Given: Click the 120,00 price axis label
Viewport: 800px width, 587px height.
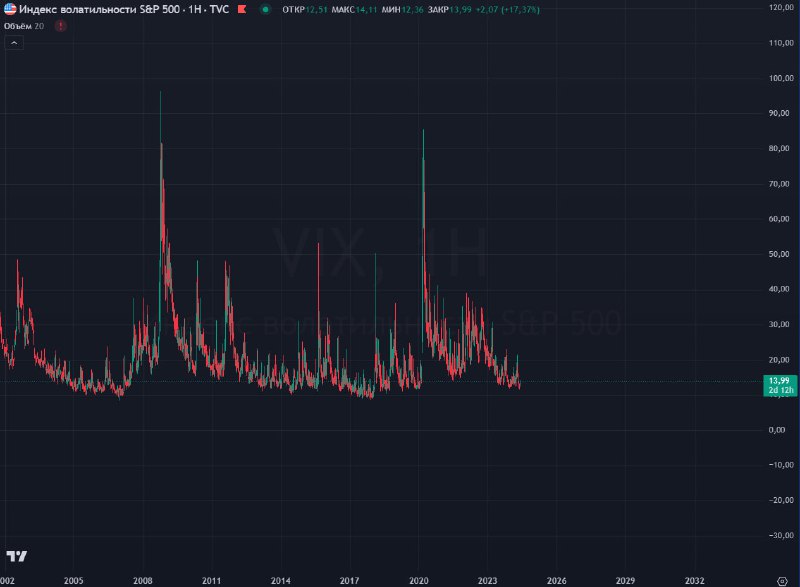Looking at the screenshot, I should (x=781, y=8).
